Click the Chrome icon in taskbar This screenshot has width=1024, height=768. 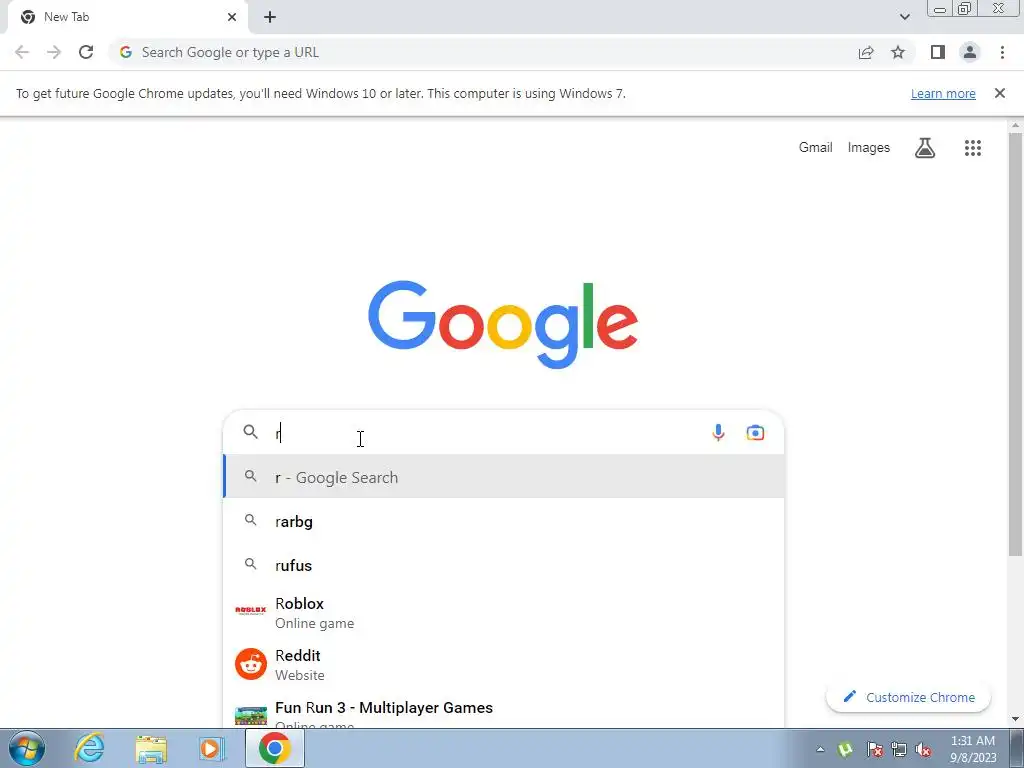tap(274, 748)
